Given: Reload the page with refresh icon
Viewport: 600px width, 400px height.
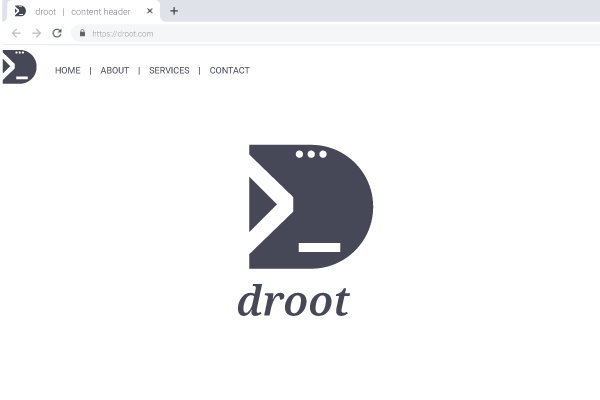Looking at the screenshot, I should coord(57,33).
